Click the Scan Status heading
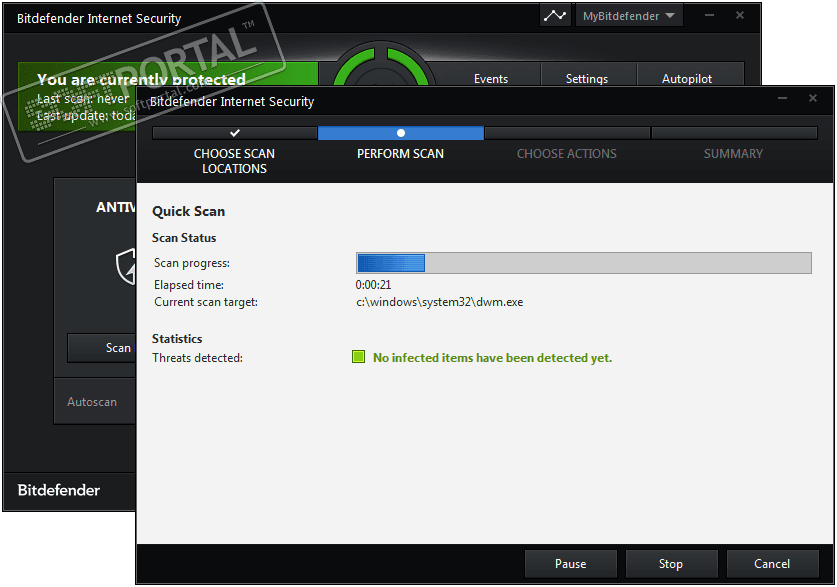Screen dimensions: 837x587 tap(184, 238)
